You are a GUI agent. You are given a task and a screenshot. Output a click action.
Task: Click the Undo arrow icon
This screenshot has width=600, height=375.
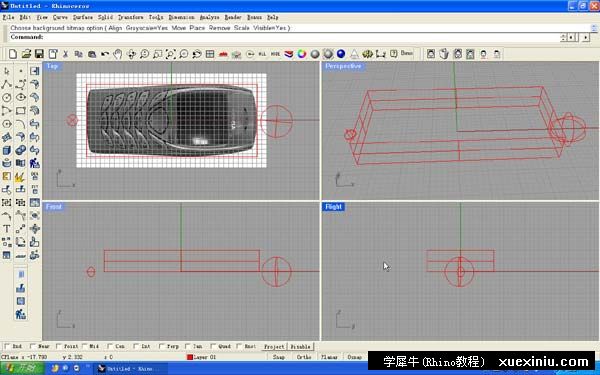click(x=105, y=54)
